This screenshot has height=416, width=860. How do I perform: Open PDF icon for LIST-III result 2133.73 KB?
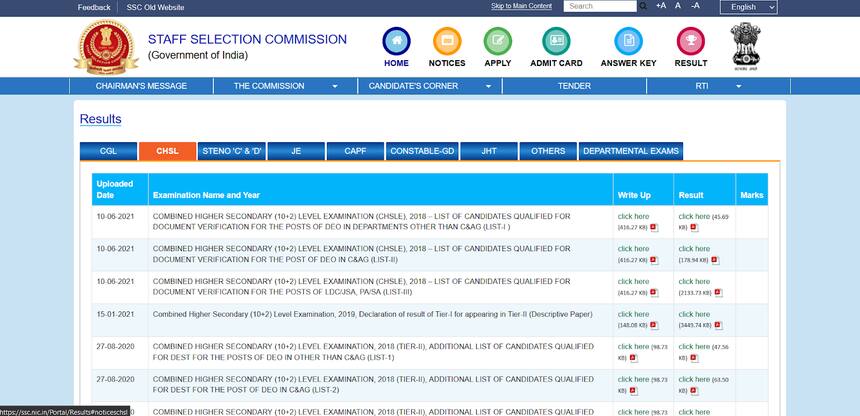(x=718, y=293)
